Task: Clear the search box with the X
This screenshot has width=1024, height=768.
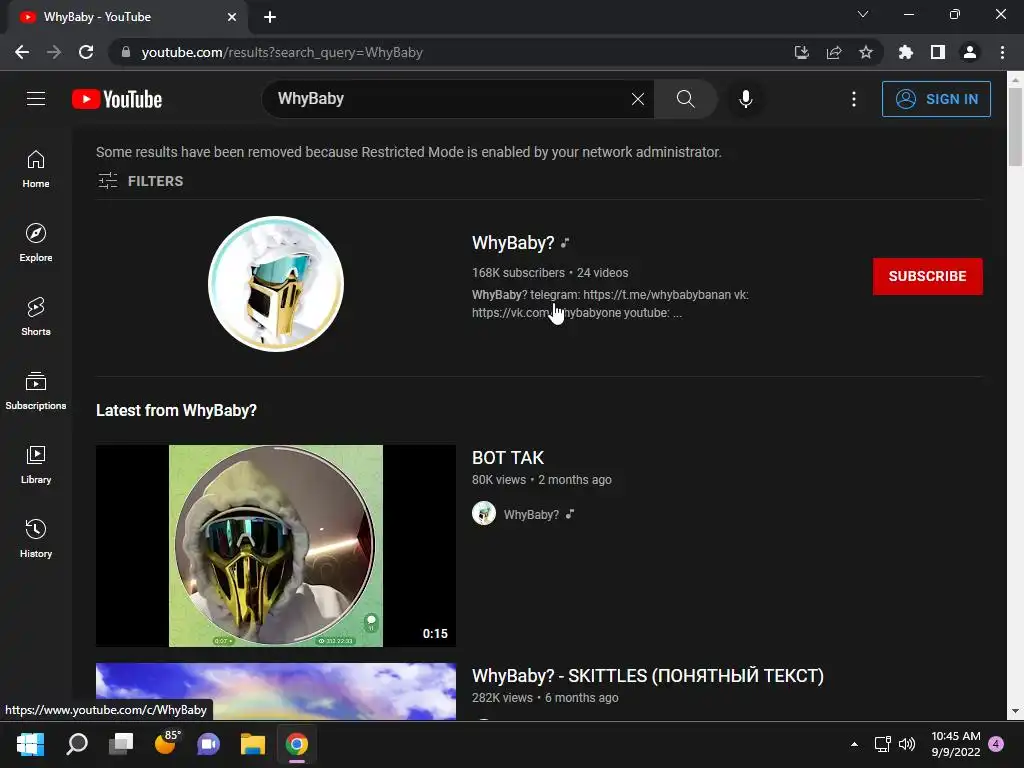Action: [x=638, y=99]
